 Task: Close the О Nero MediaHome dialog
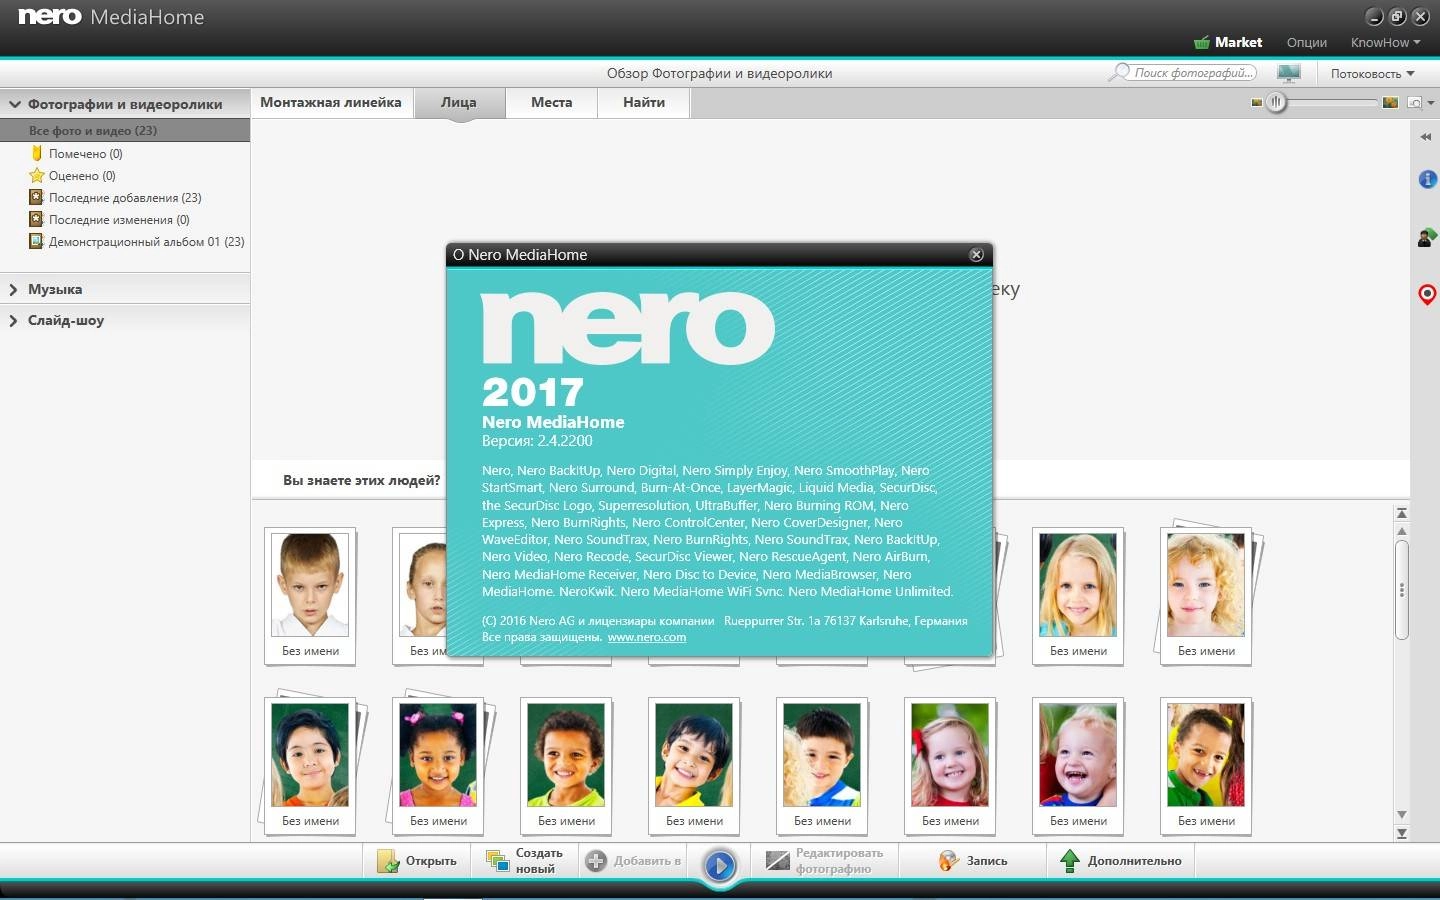point(977,255)
